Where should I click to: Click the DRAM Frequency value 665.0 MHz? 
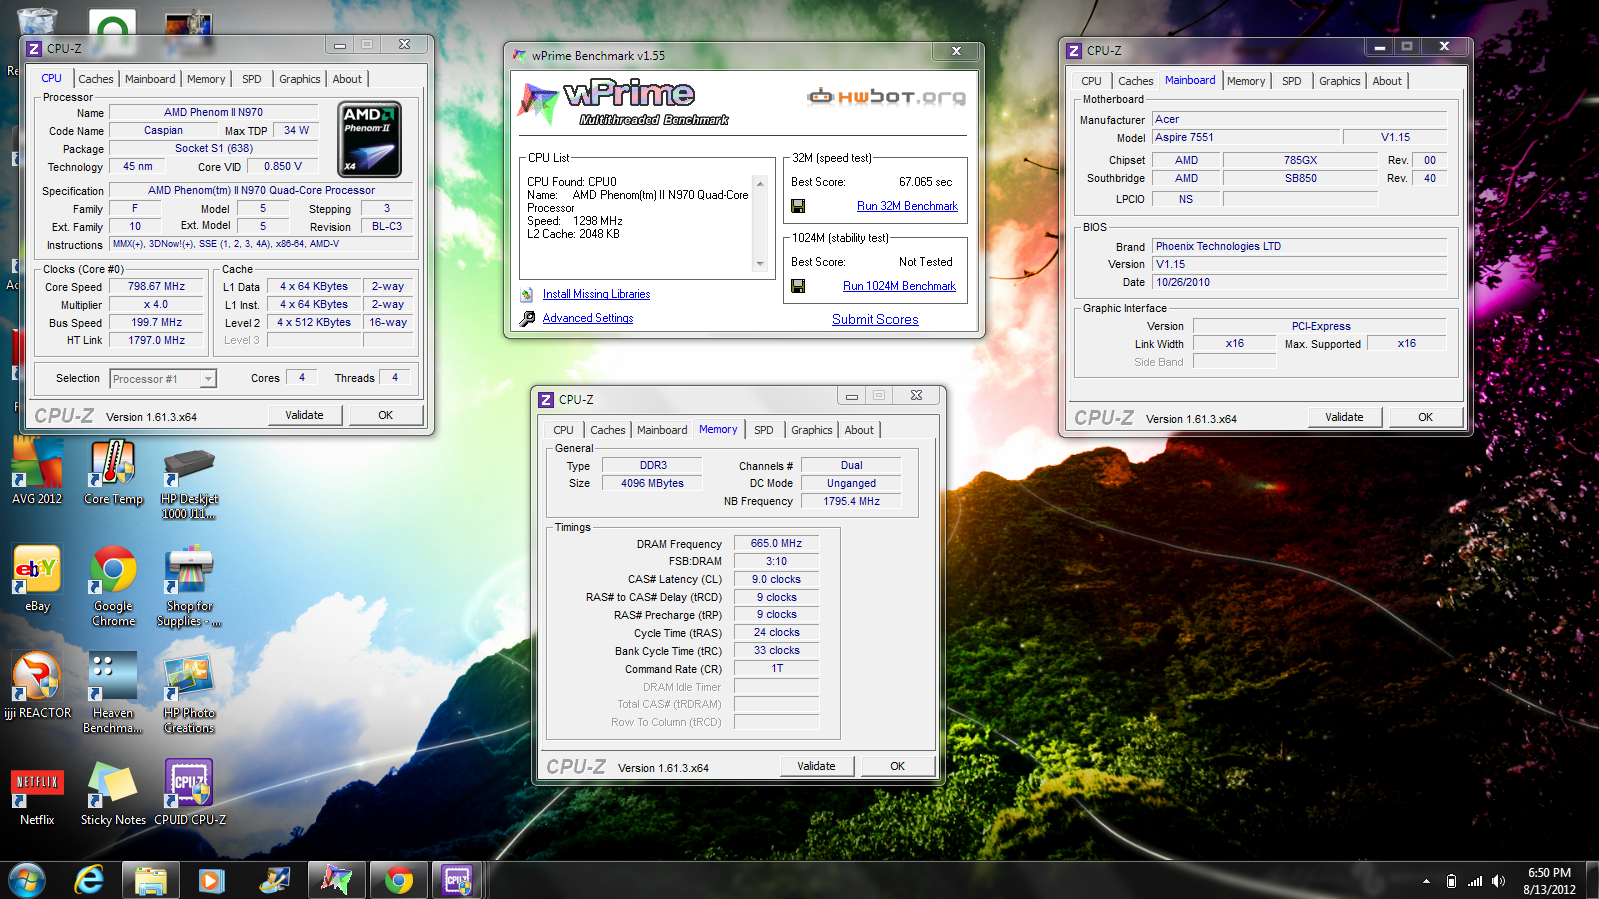(x=776, y=543)
